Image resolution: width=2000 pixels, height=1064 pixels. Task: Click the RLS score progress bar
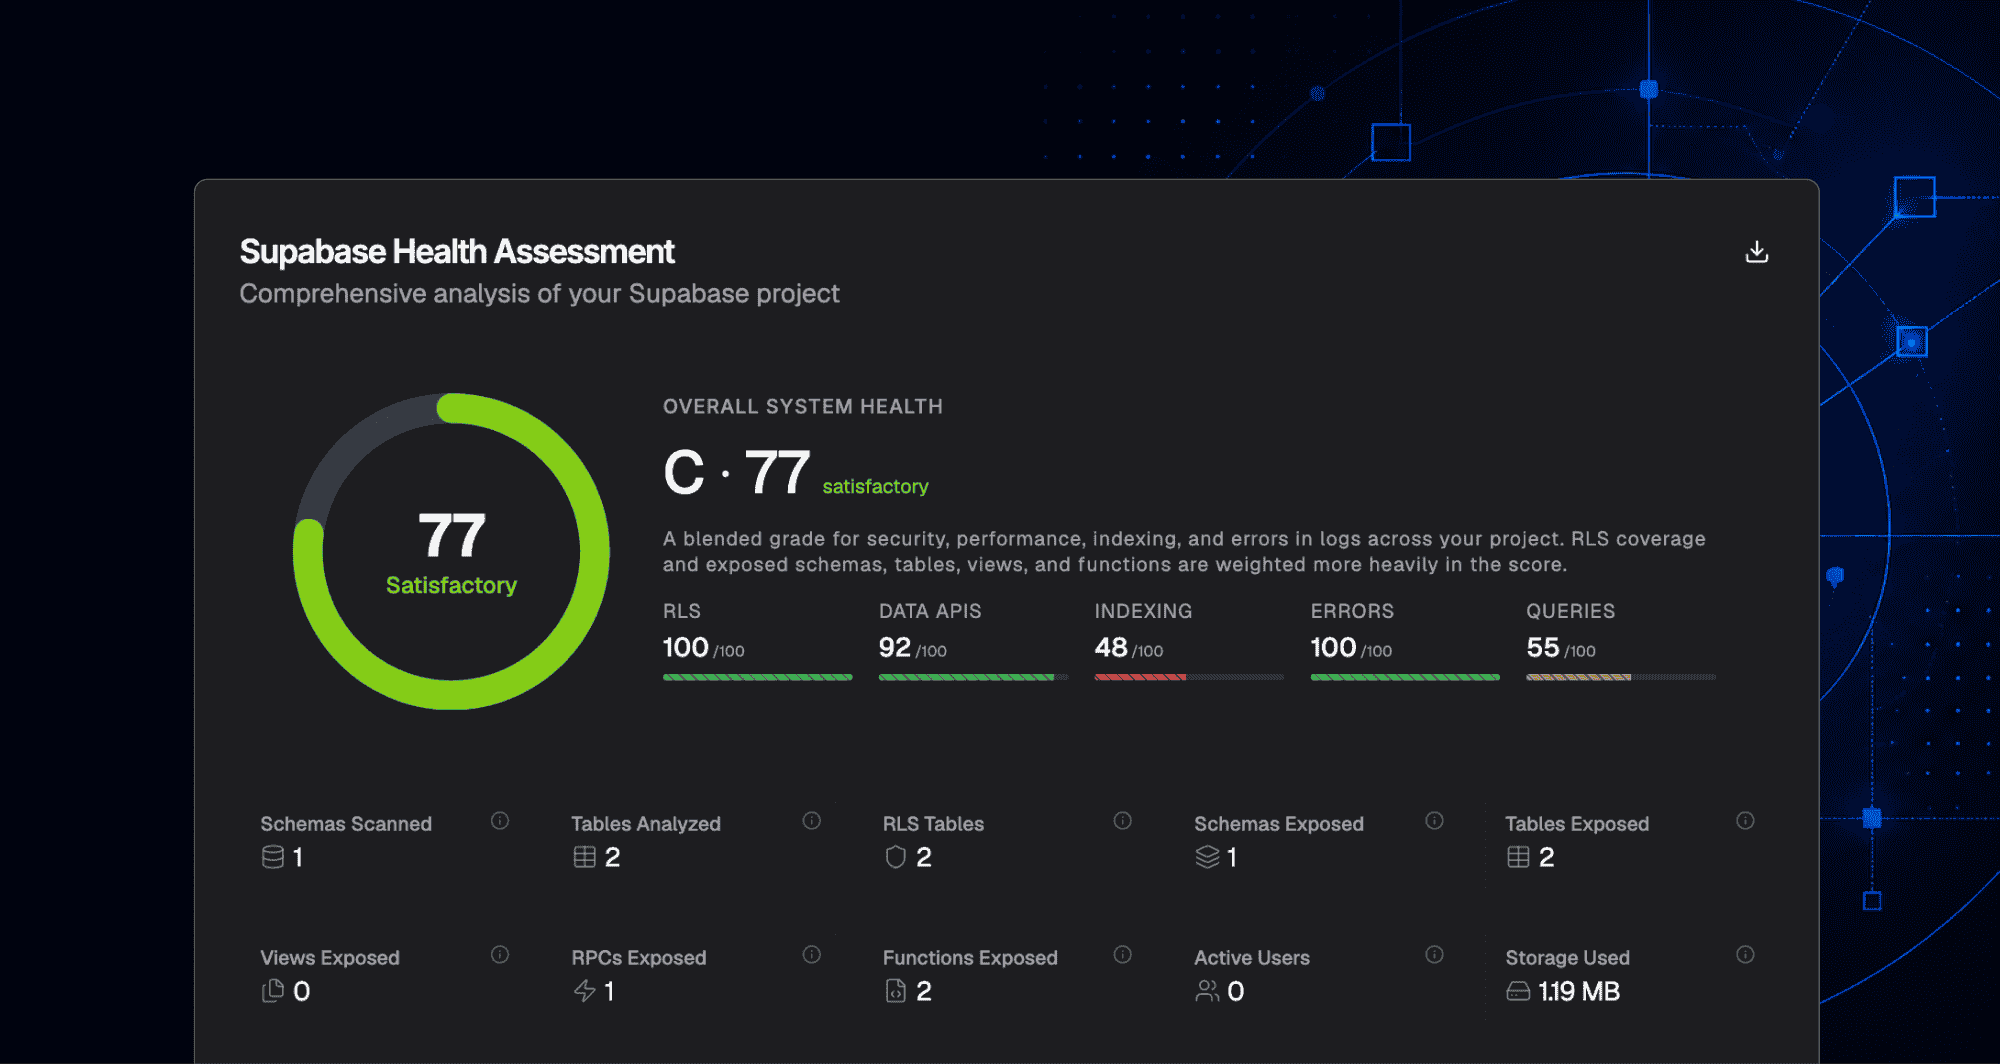pyautogui.click(x=757, y=677)
